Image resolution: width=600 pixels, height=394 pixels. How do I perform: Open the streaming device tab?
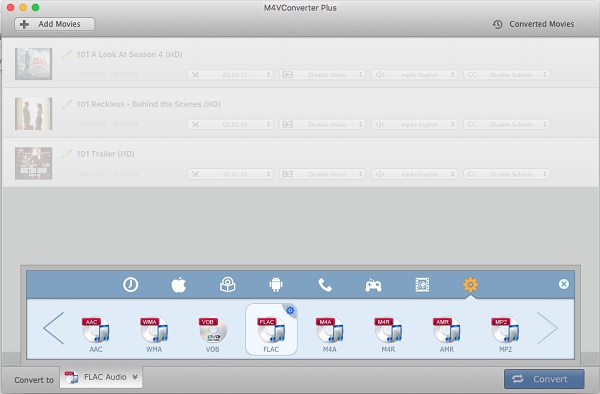tap(228, 285)
